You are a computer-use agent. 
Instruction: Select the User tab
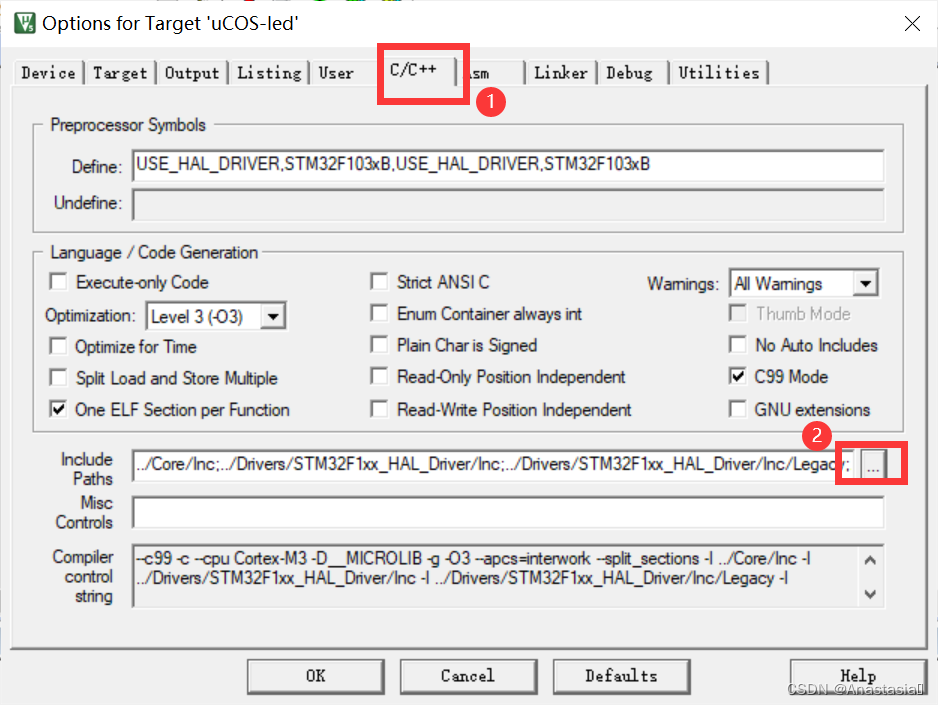[336, 73]
